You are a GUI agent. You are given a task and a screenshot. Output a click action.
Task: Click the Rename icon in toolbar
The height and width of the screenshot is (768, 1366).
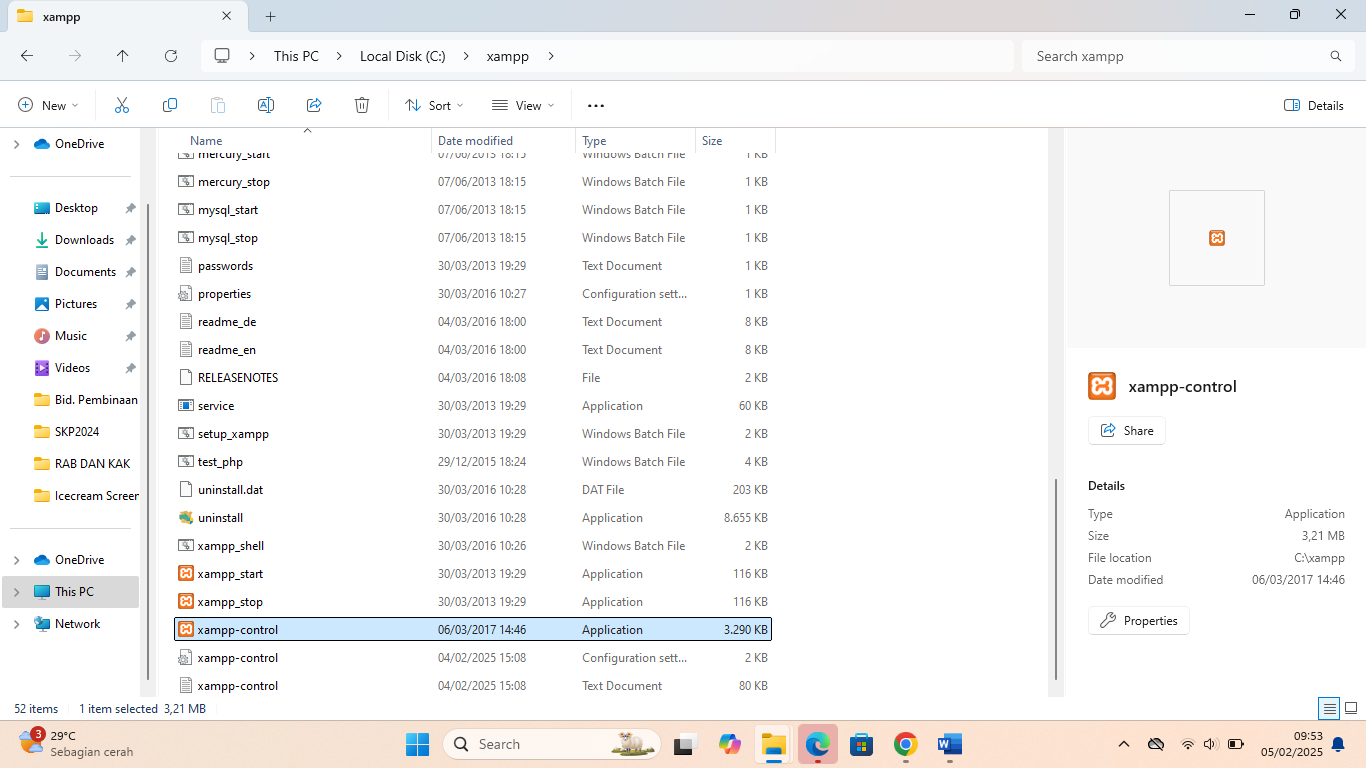click(266, 105)
